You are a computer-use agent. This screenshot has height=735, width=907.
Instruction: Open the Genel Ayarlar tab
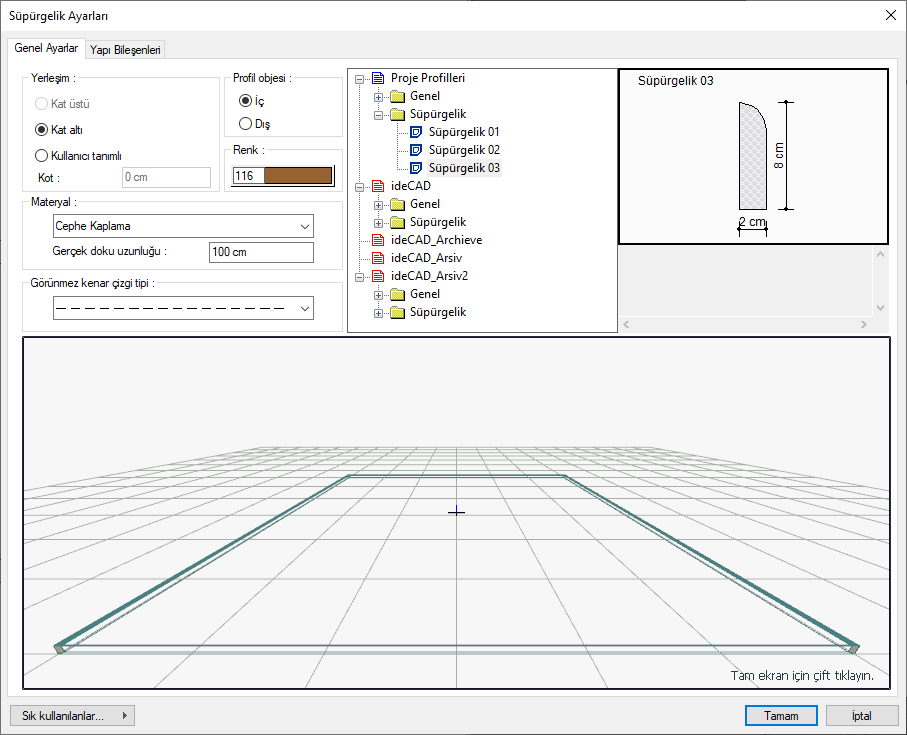point(46,48)
